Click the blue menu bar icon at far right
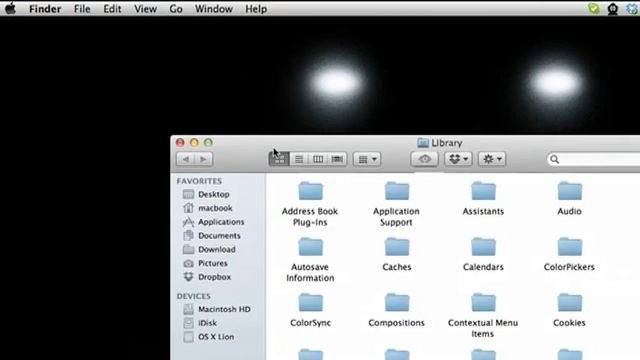Image resolution: width=640 pixels, height=360 pixels. click(x=632, y=9)
